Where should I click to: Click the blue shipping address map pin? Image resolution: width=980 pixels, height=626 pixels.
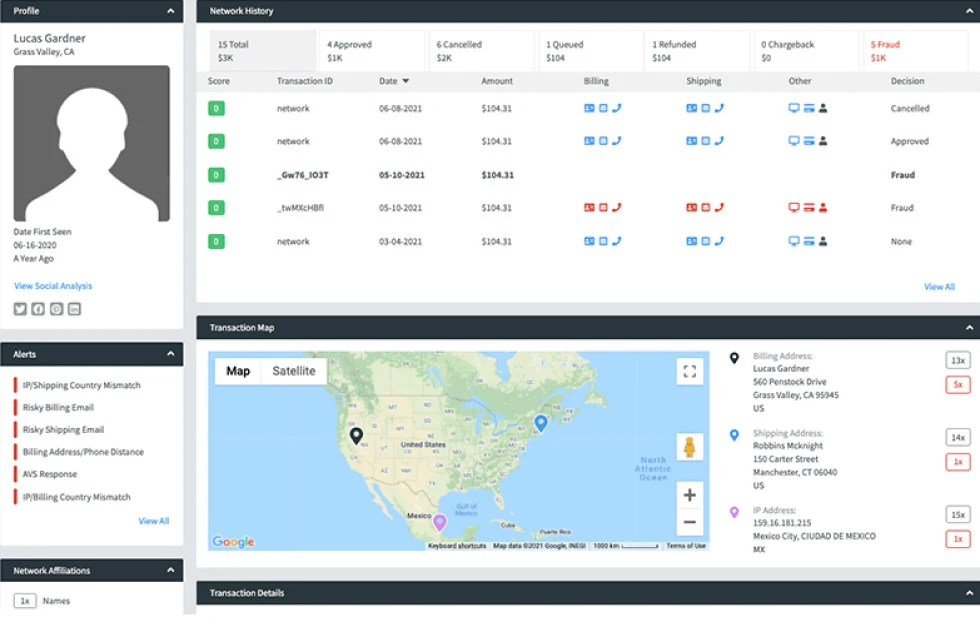tap(541, 423)
